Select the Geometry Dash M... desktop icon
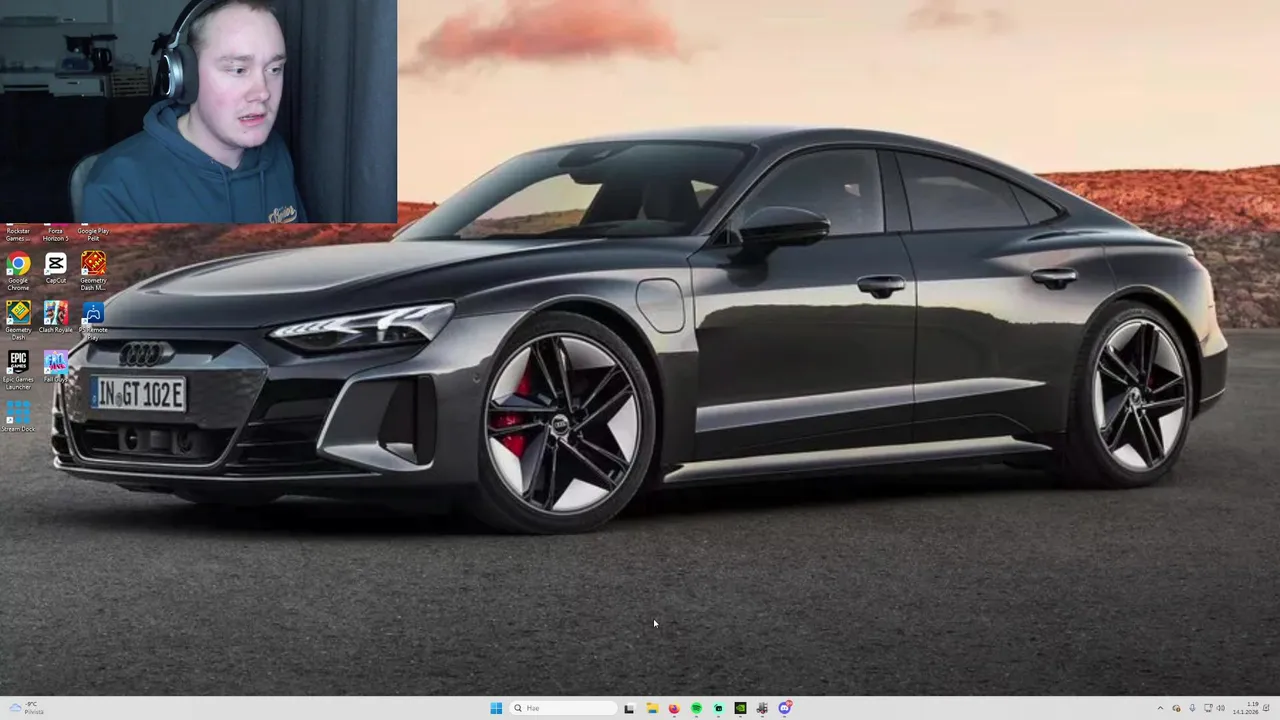This screenshot has height=720, width=1280. (x=93, y=270)
